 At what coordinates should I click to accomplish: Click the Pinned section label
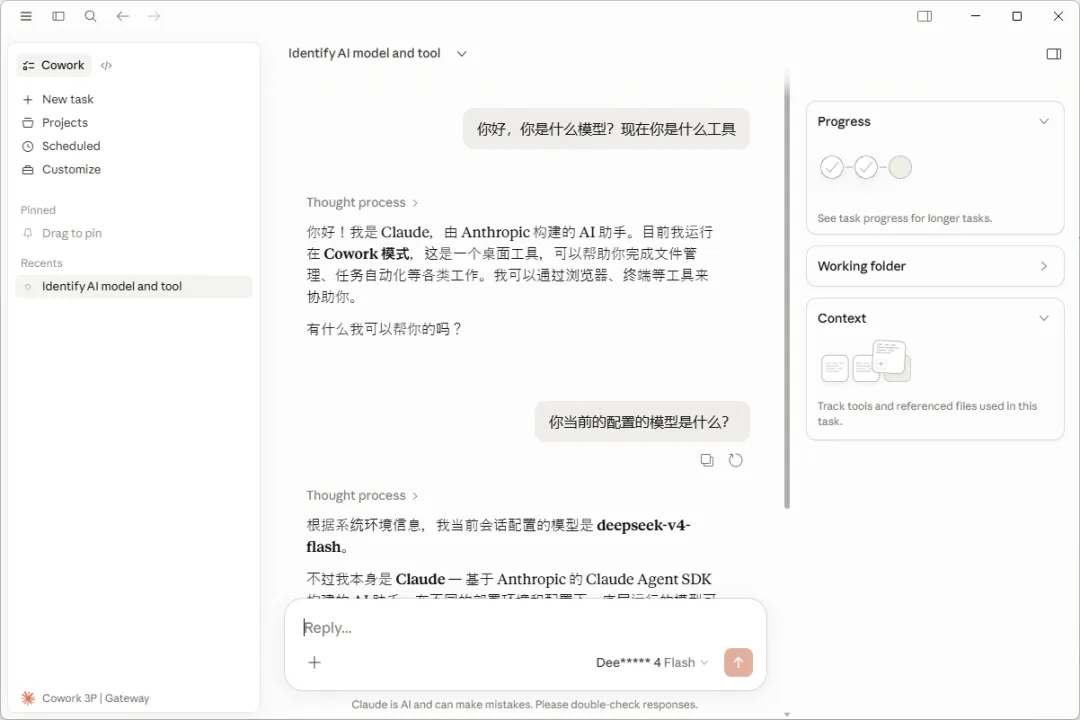(38, 210)
